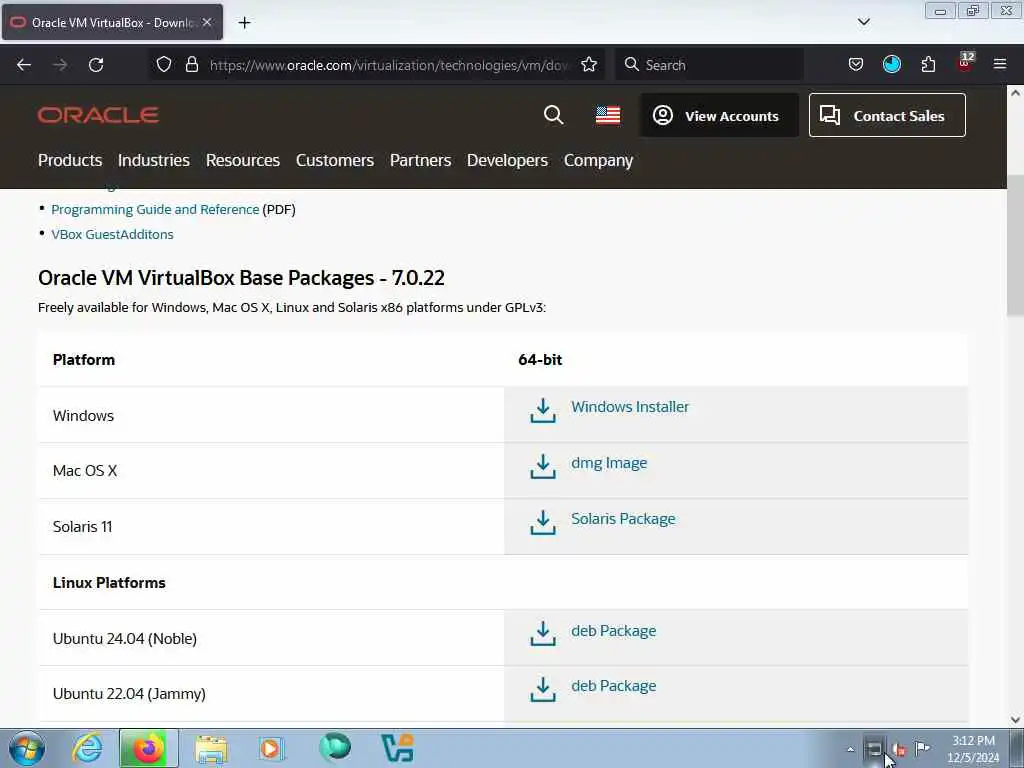Open the Firefox hamburger menu
Screen dimensions: 1024x768
pyautogui.click(x=1000, y=65)
